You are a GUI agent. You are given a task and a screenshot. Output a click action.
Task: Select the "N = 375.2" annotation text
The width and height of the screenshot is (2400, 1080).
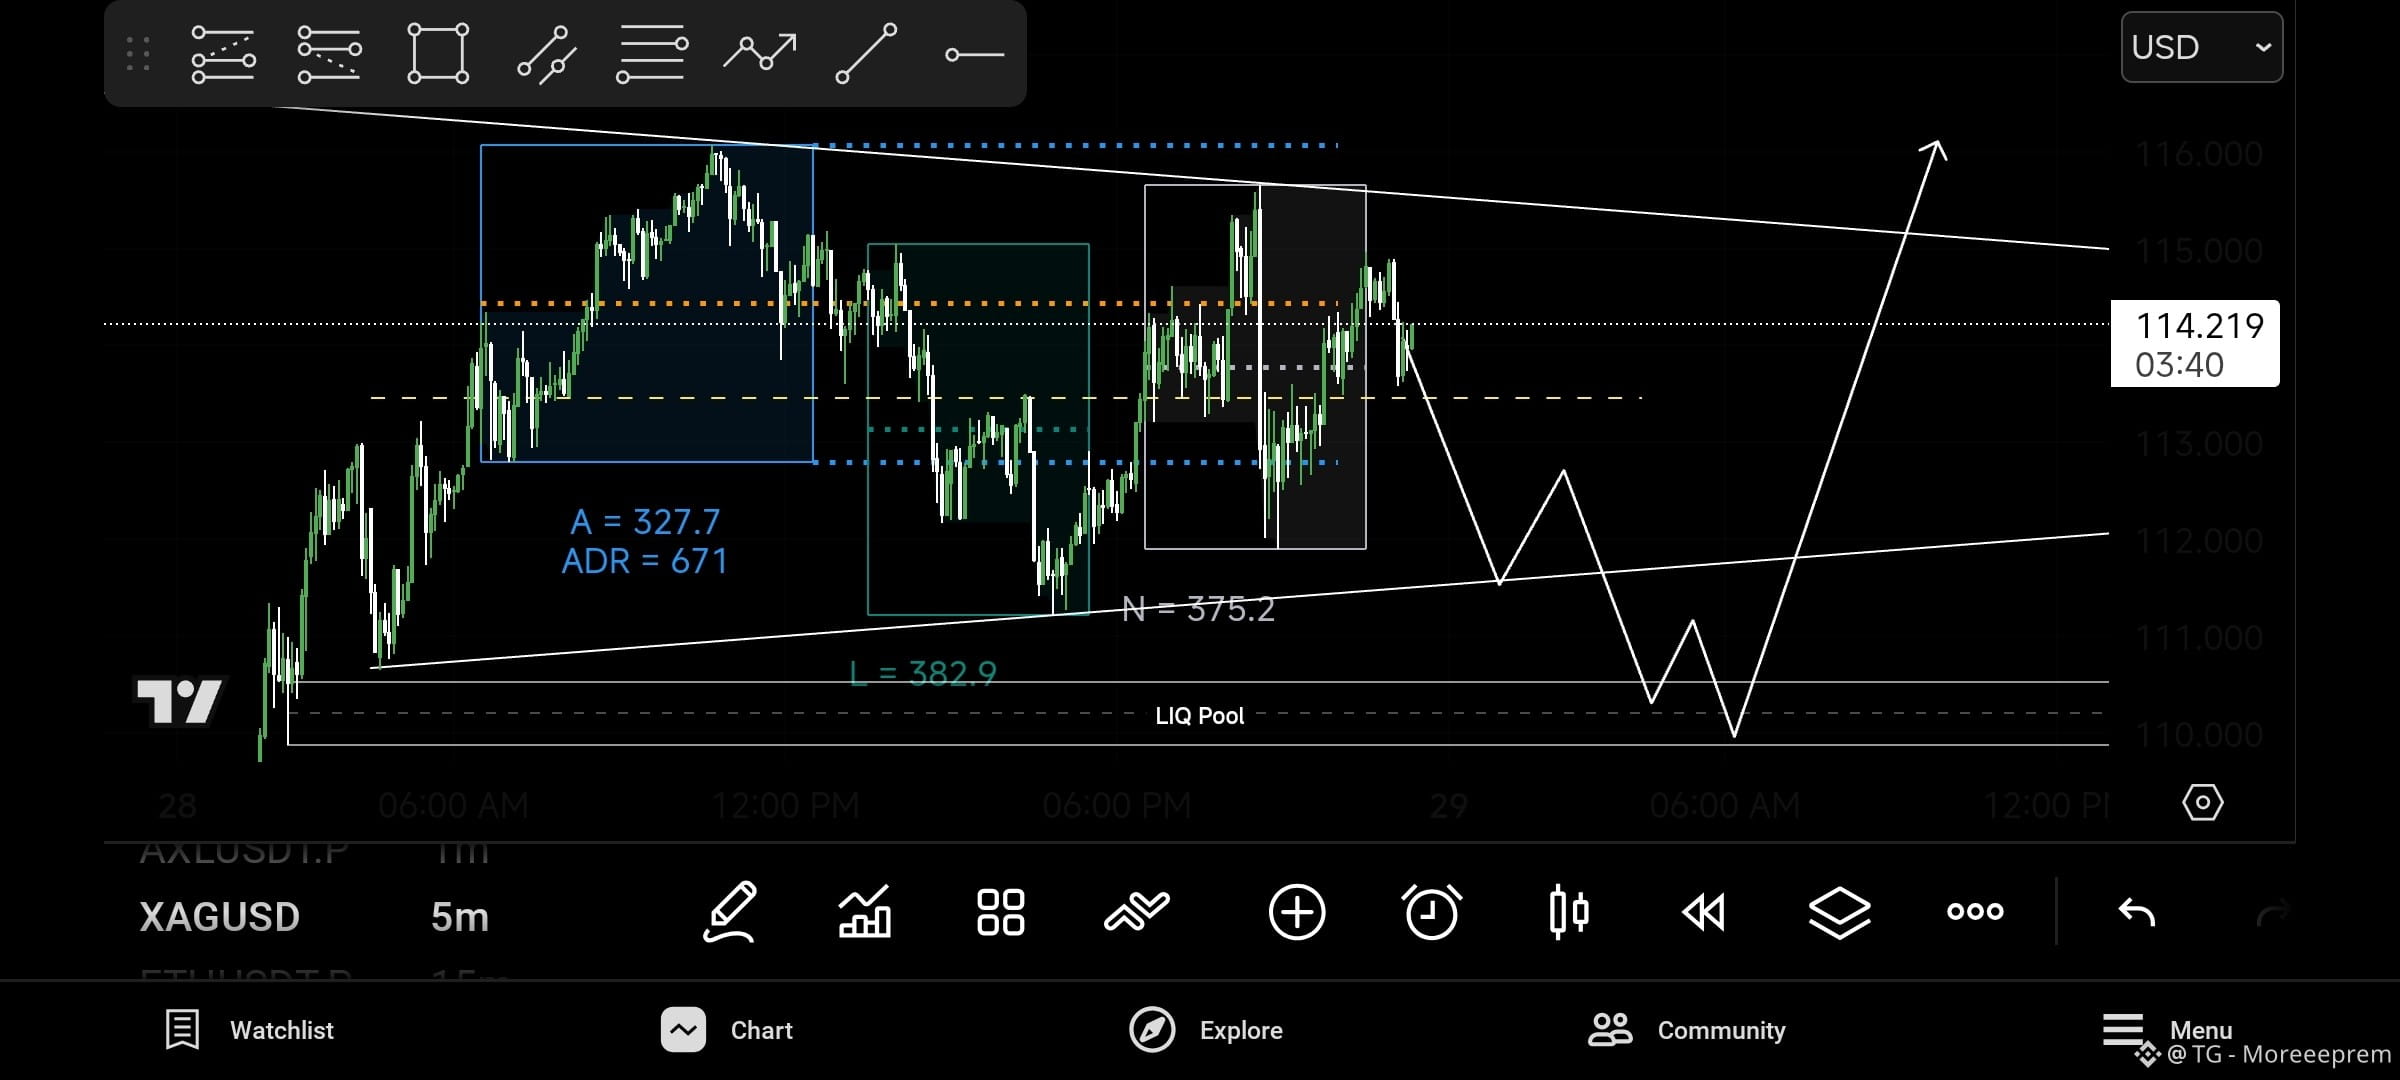click(1199, 609)
